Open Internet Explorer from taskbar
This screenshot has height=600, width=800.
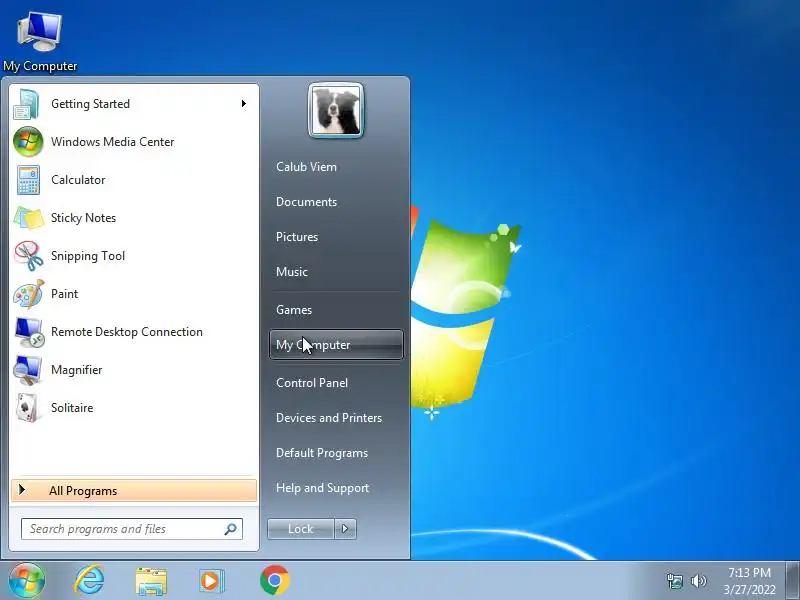pos(89,581)
